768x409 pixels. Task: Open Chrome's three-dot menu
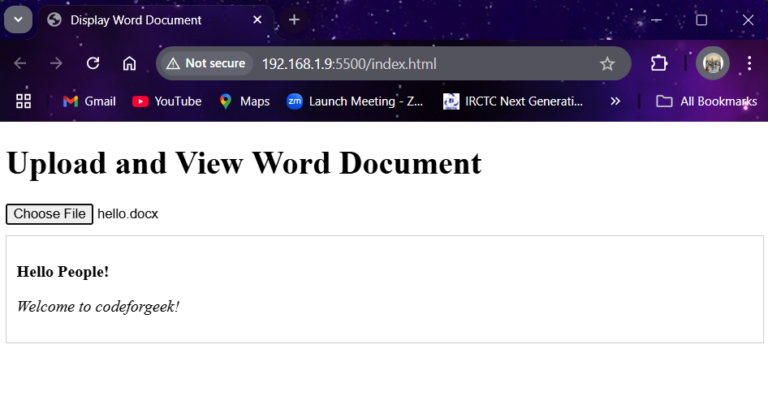pos(749,63)
